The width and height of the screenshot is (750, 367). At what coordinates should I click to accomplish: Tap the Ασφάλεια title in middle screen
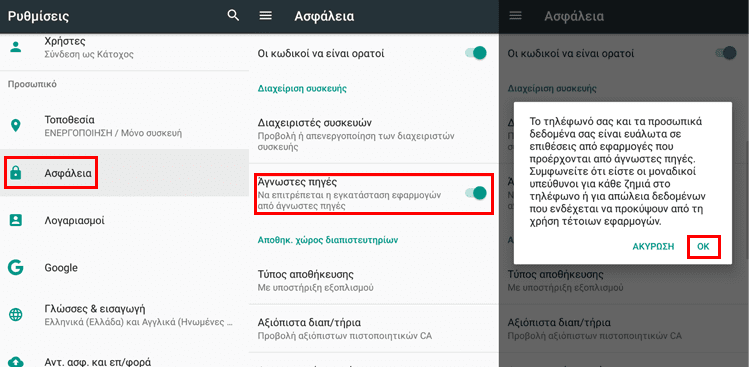(324, 16)
